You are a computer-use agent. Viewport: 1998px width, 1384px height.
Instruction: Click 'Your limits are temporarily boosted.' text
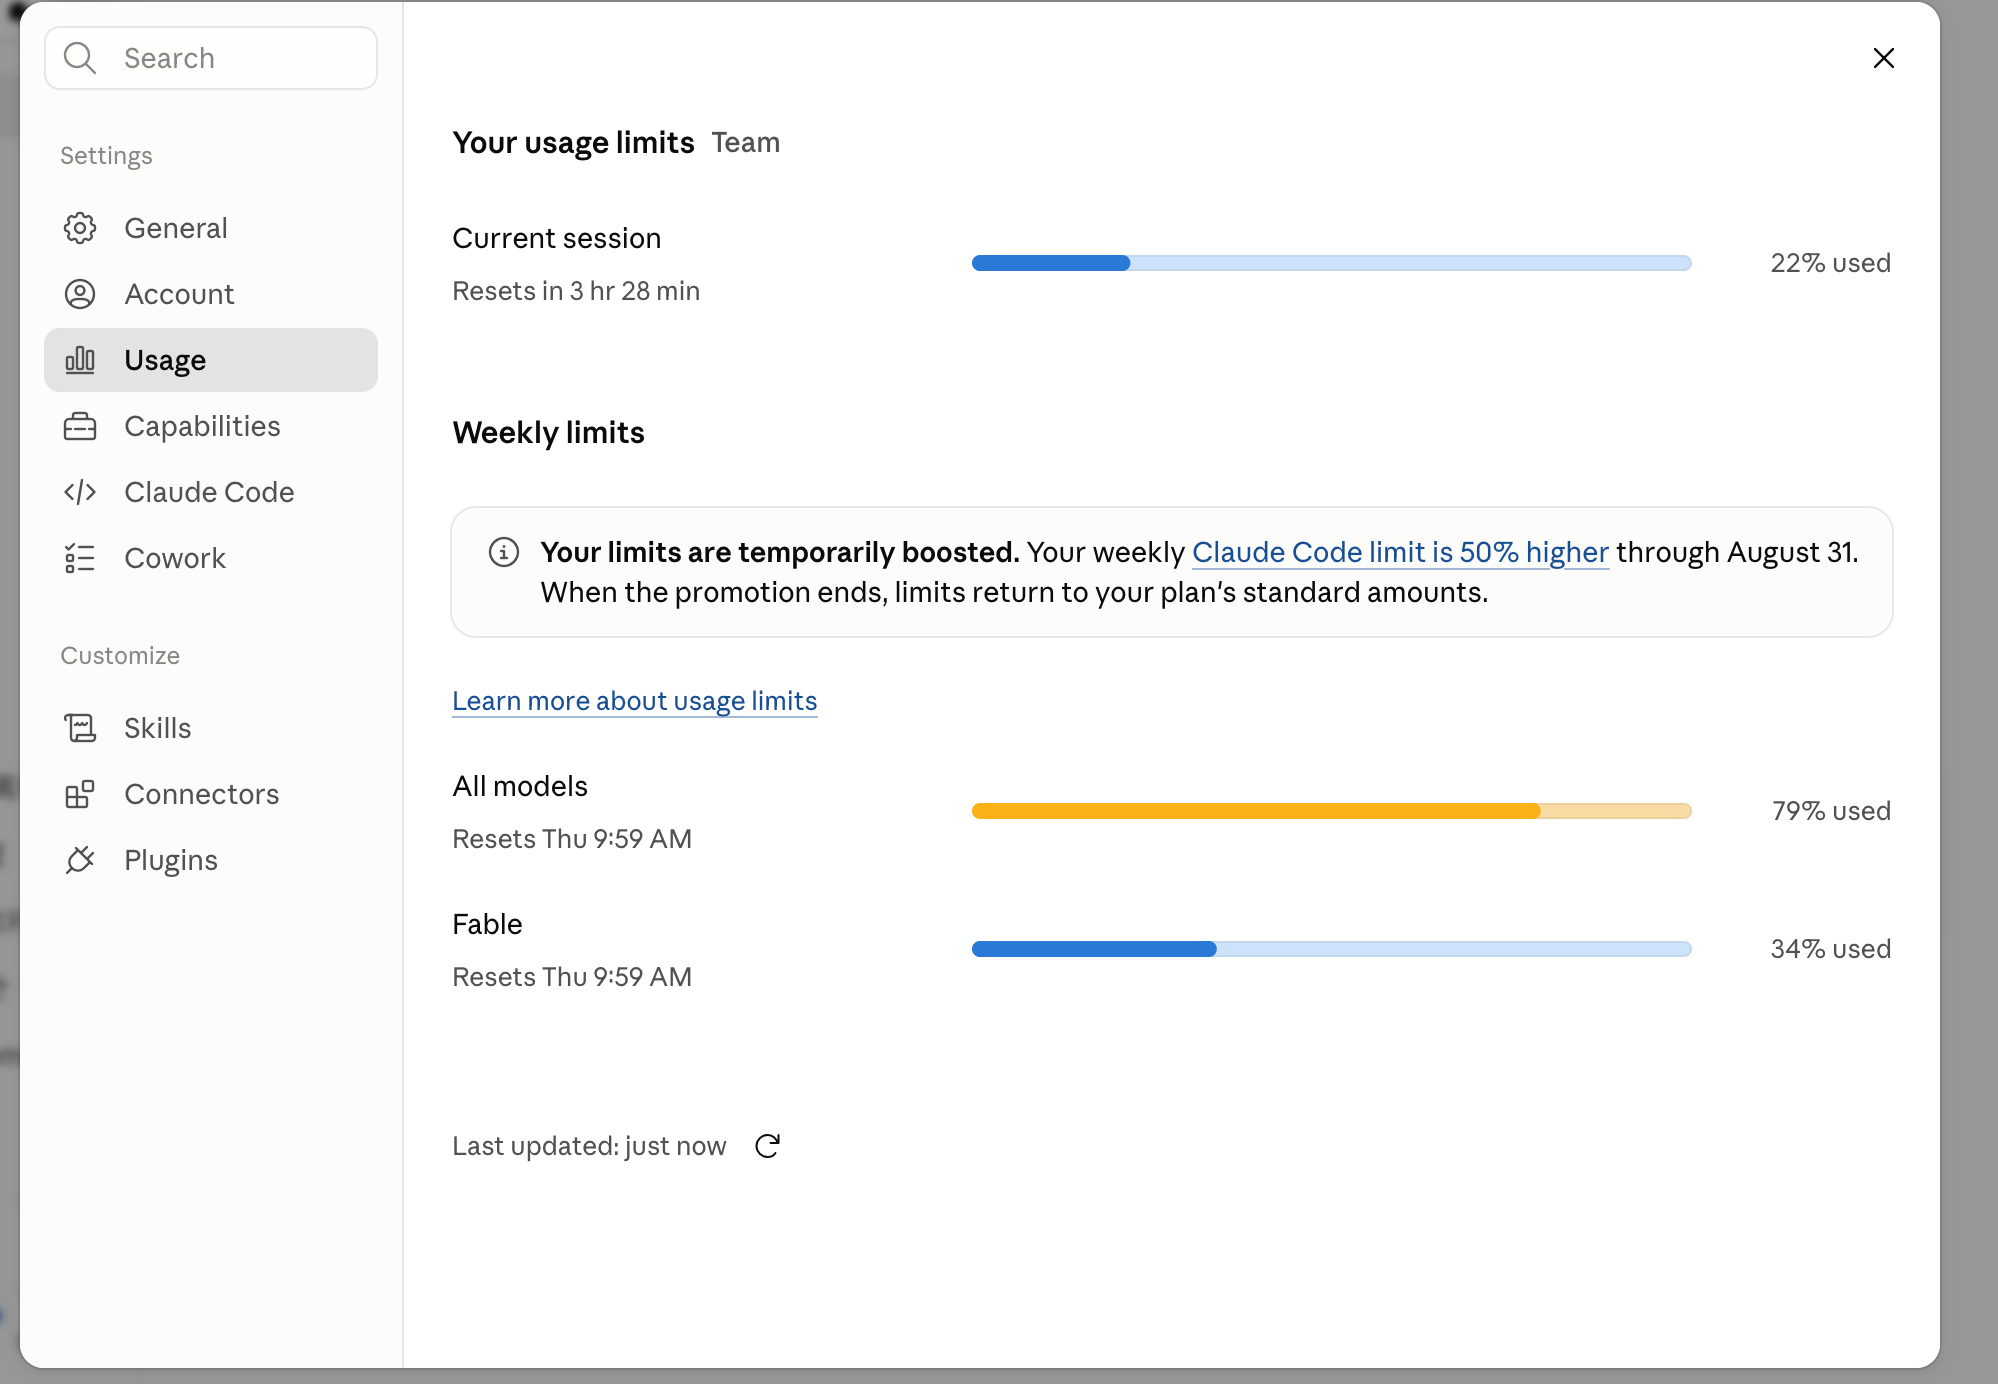[x=780, y=552]
